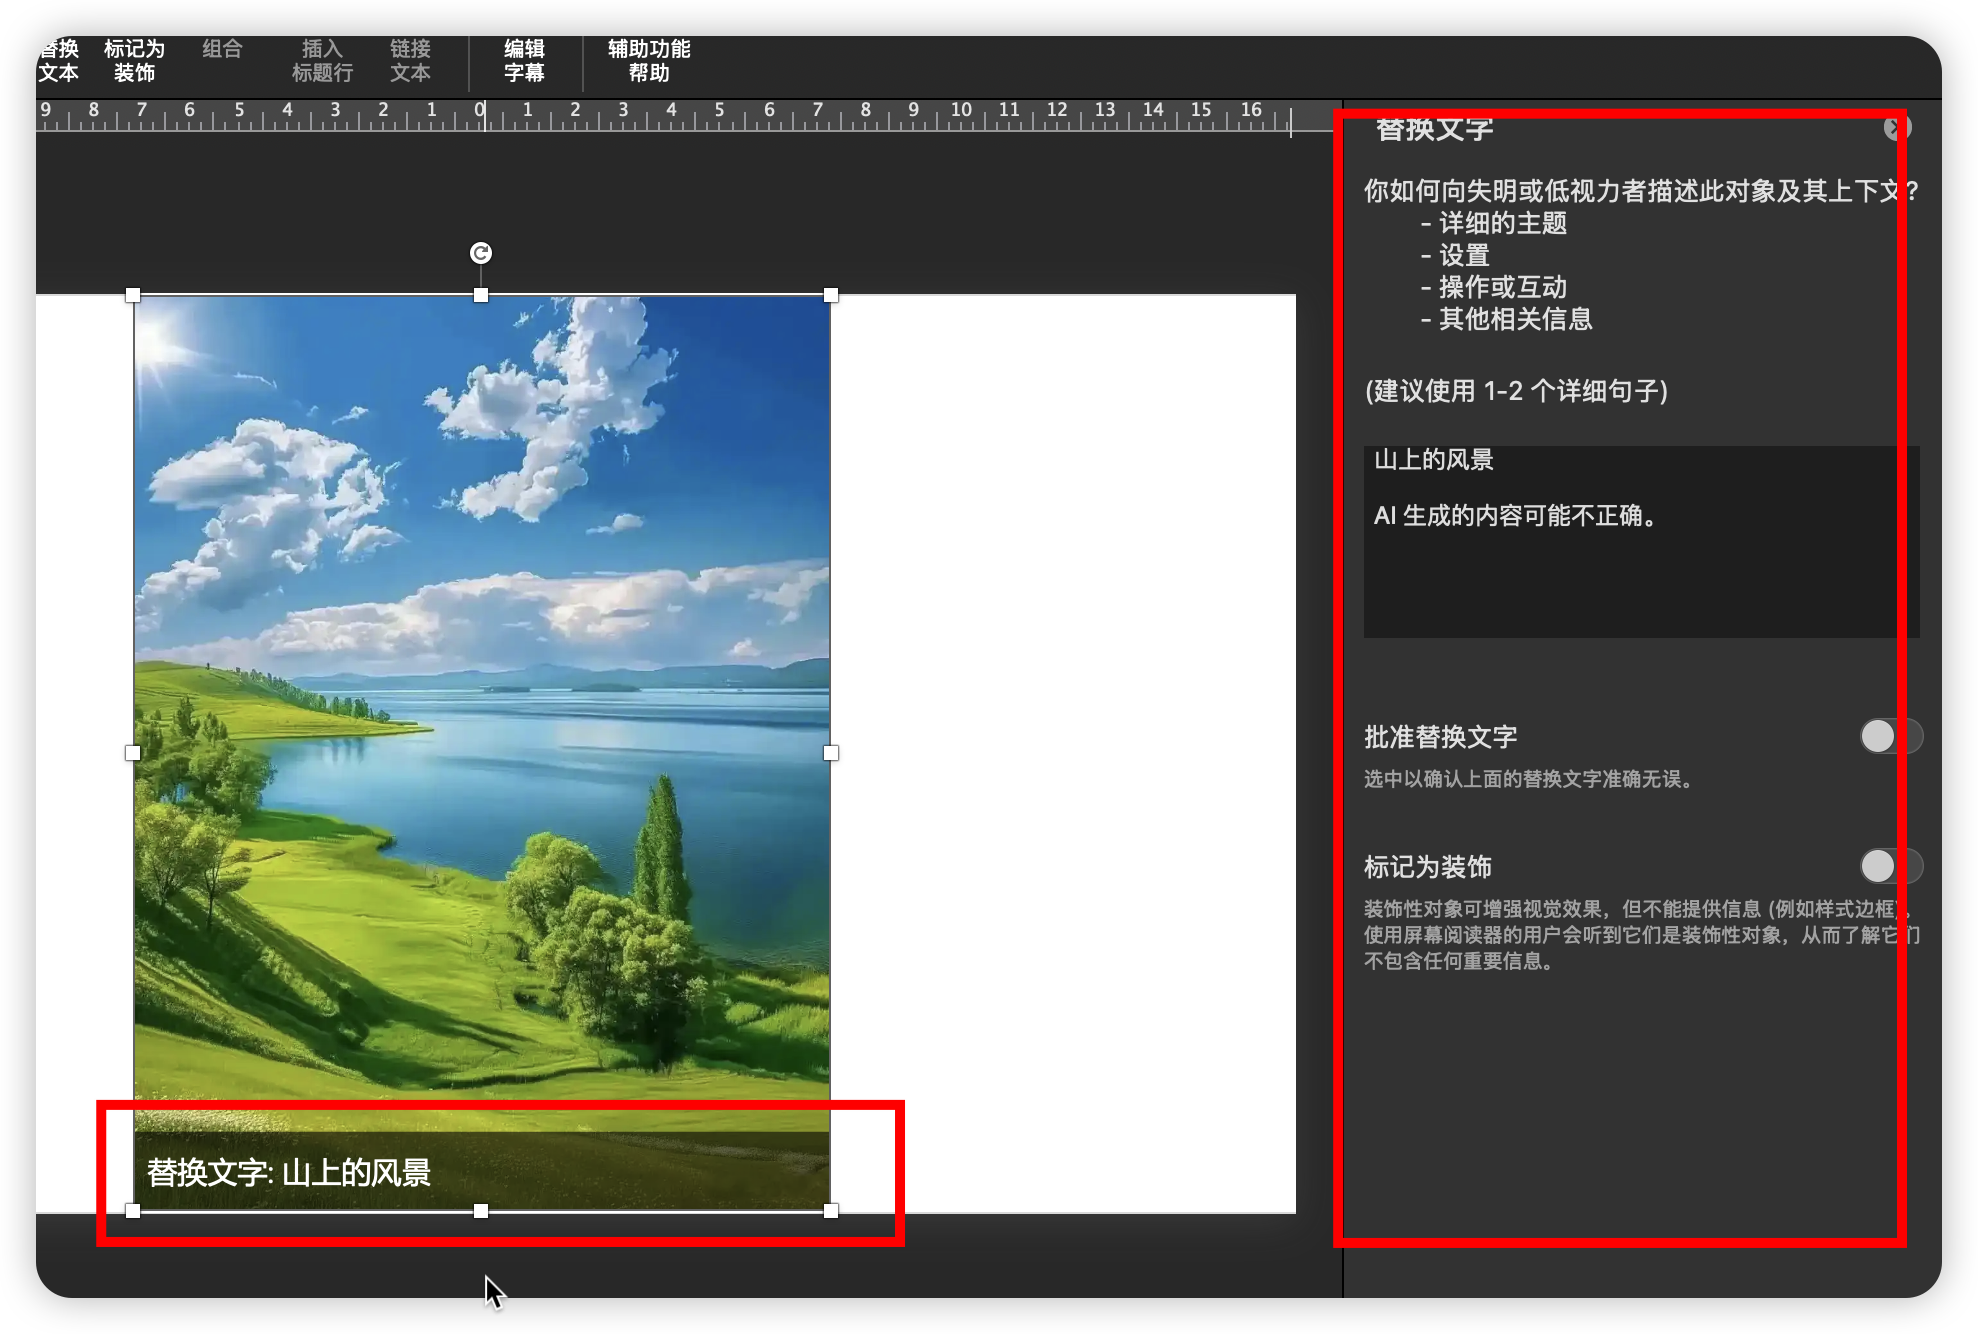The height and width of the screenshot is (1334, 1978).
Task: Click the 编辑字幕 ribbon group
Action: coord(525,62)
